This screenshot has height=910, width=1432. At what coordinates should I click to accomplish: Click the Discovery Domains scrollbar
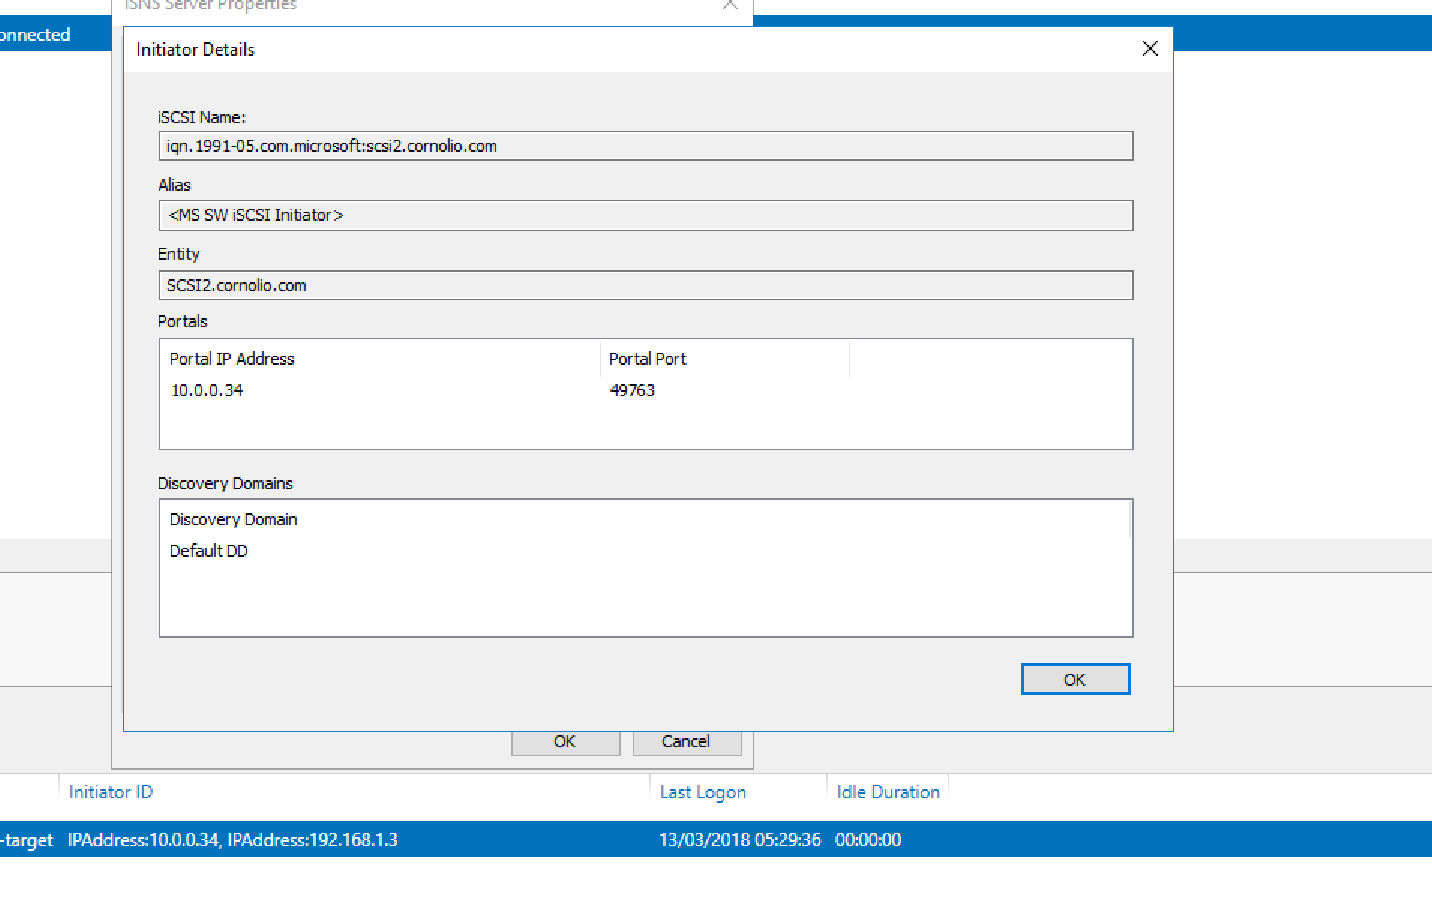(1128, 515)
